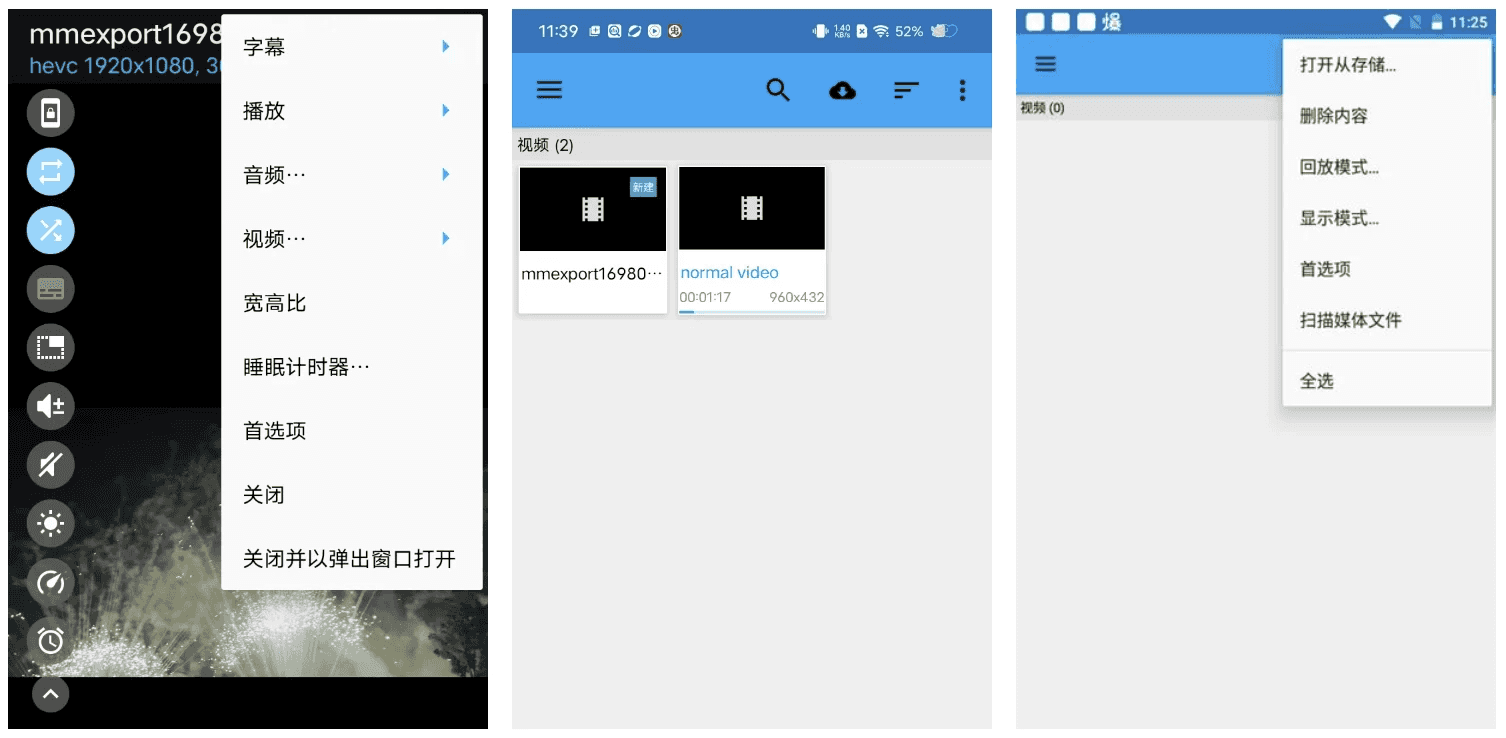1506x738 pixels.
Task: Adjust brightness via the sun icon
Action: point(50,524)
